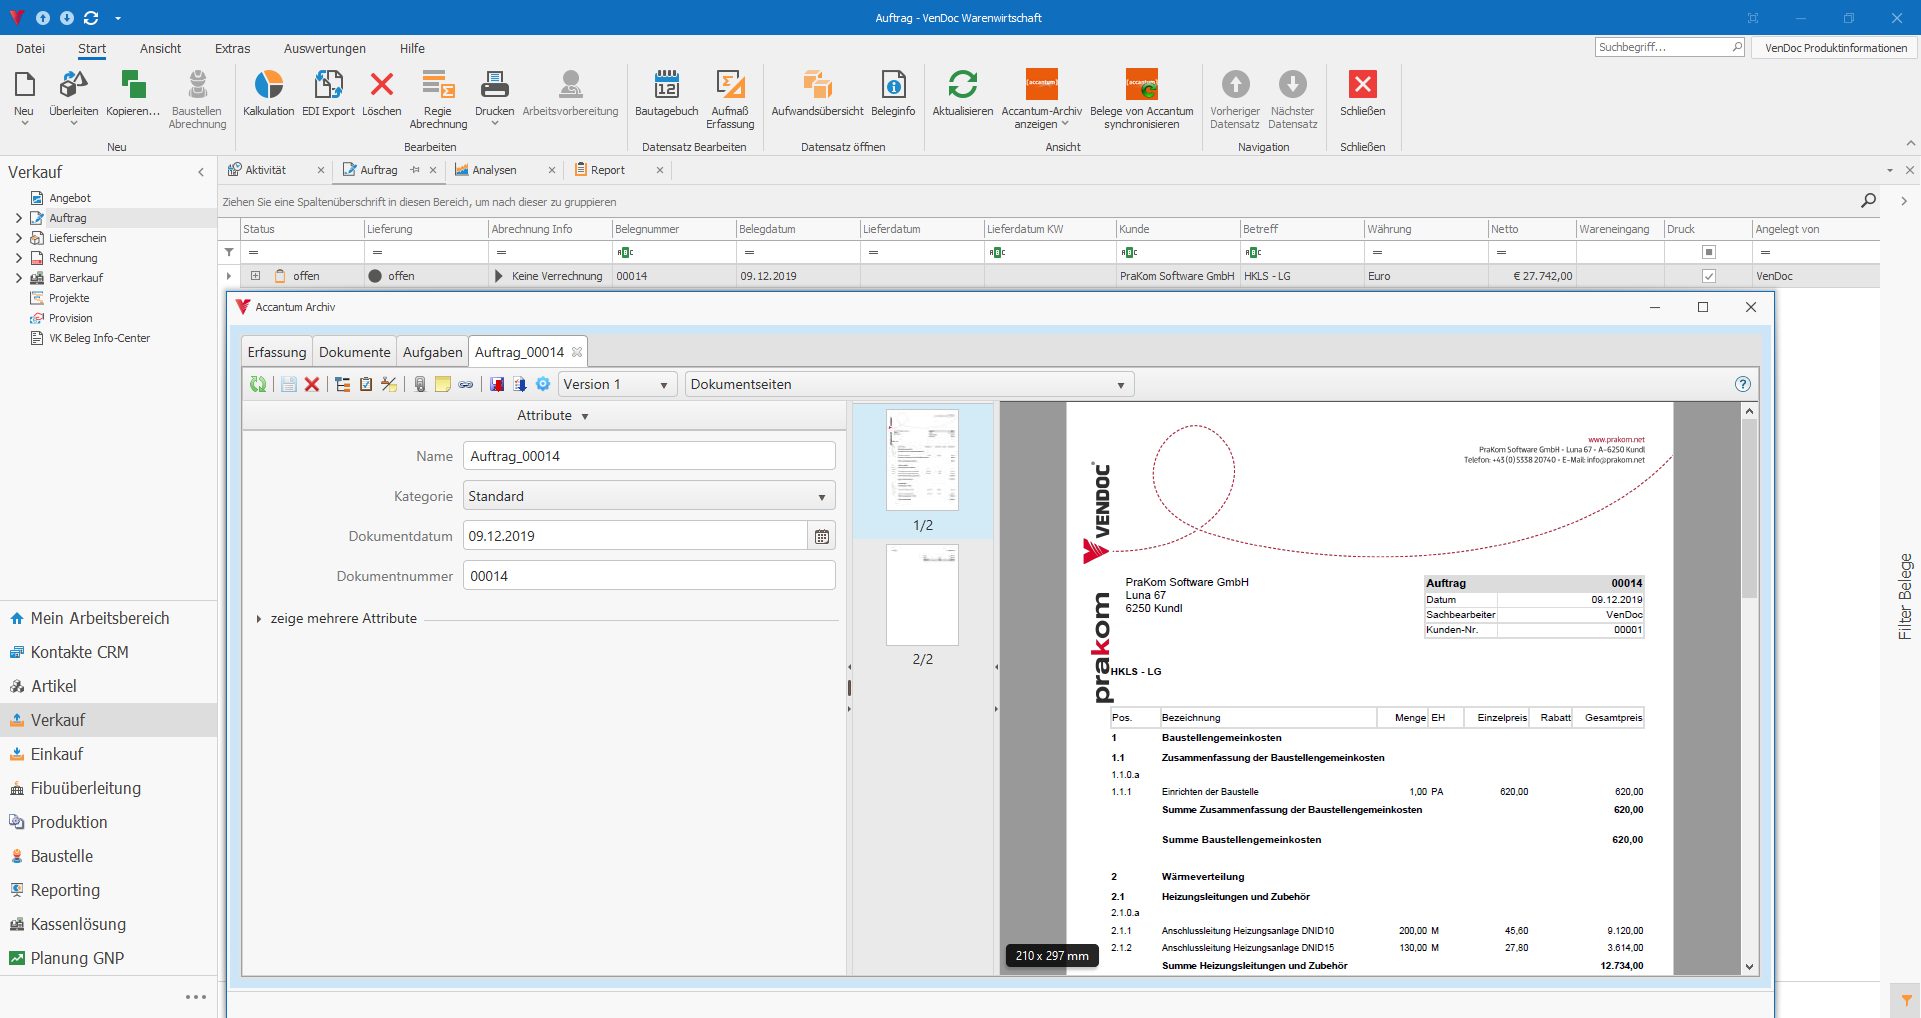Open EDI Export from ribbon
1921x1018 pixels.
pyautogui.click(x=328, y=86)
